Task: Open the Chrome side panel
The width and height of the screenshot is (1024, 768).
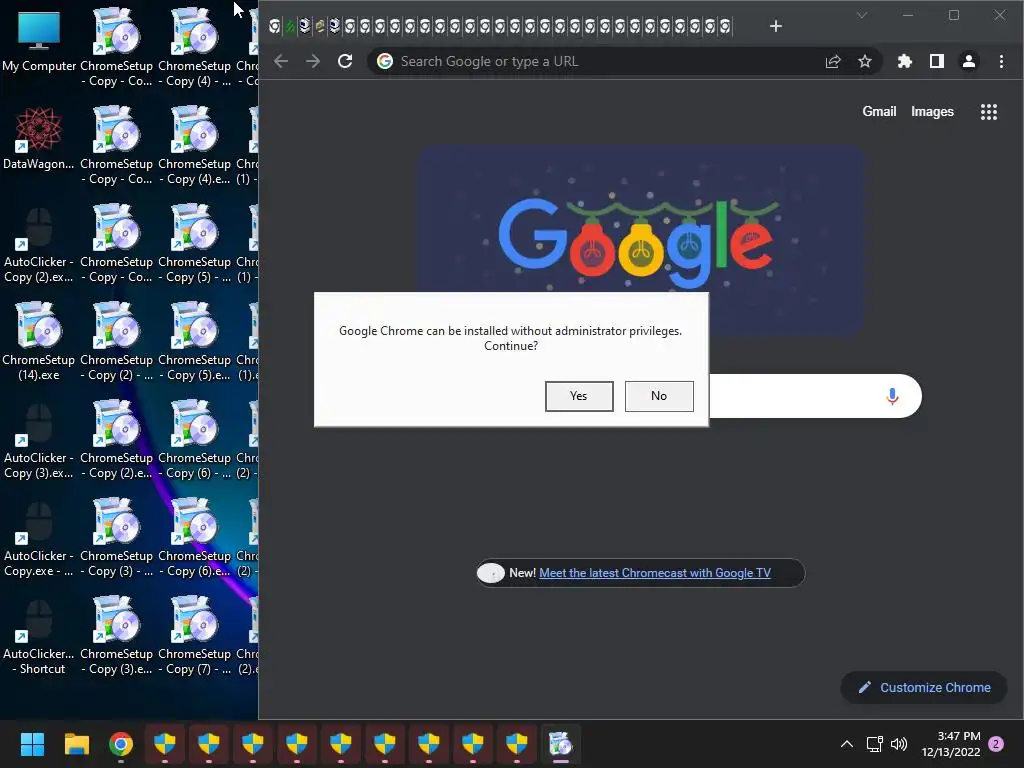Action: pyautogui.click(x=936, y=61)
